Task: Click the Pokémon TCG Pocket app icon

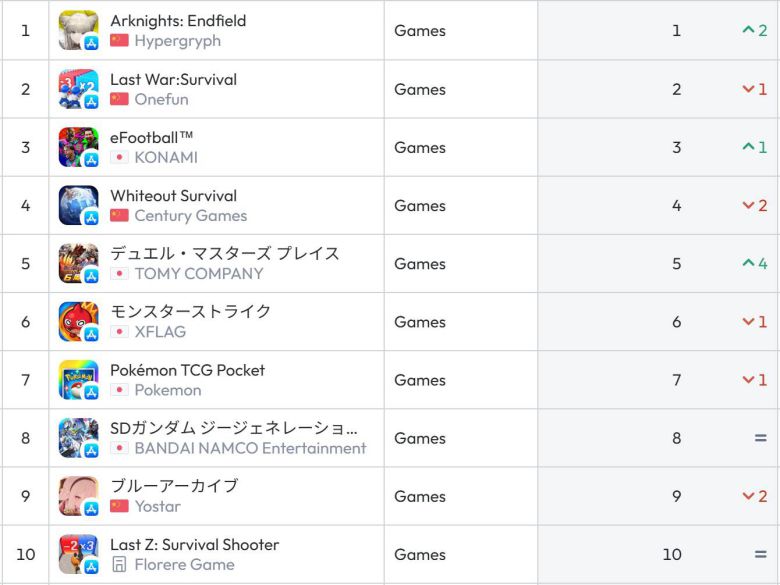Action: [78, 380]
